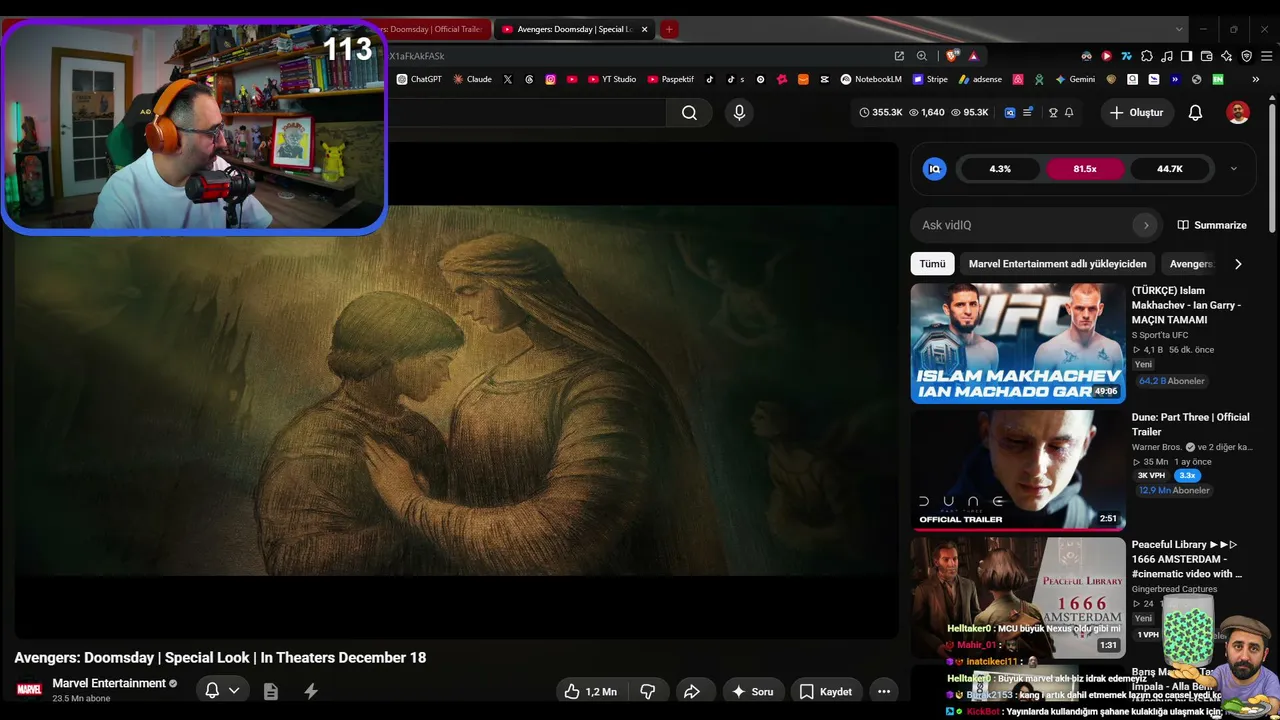
Task: Open Brave Rewards triangle icon
Action: point(973,56)
